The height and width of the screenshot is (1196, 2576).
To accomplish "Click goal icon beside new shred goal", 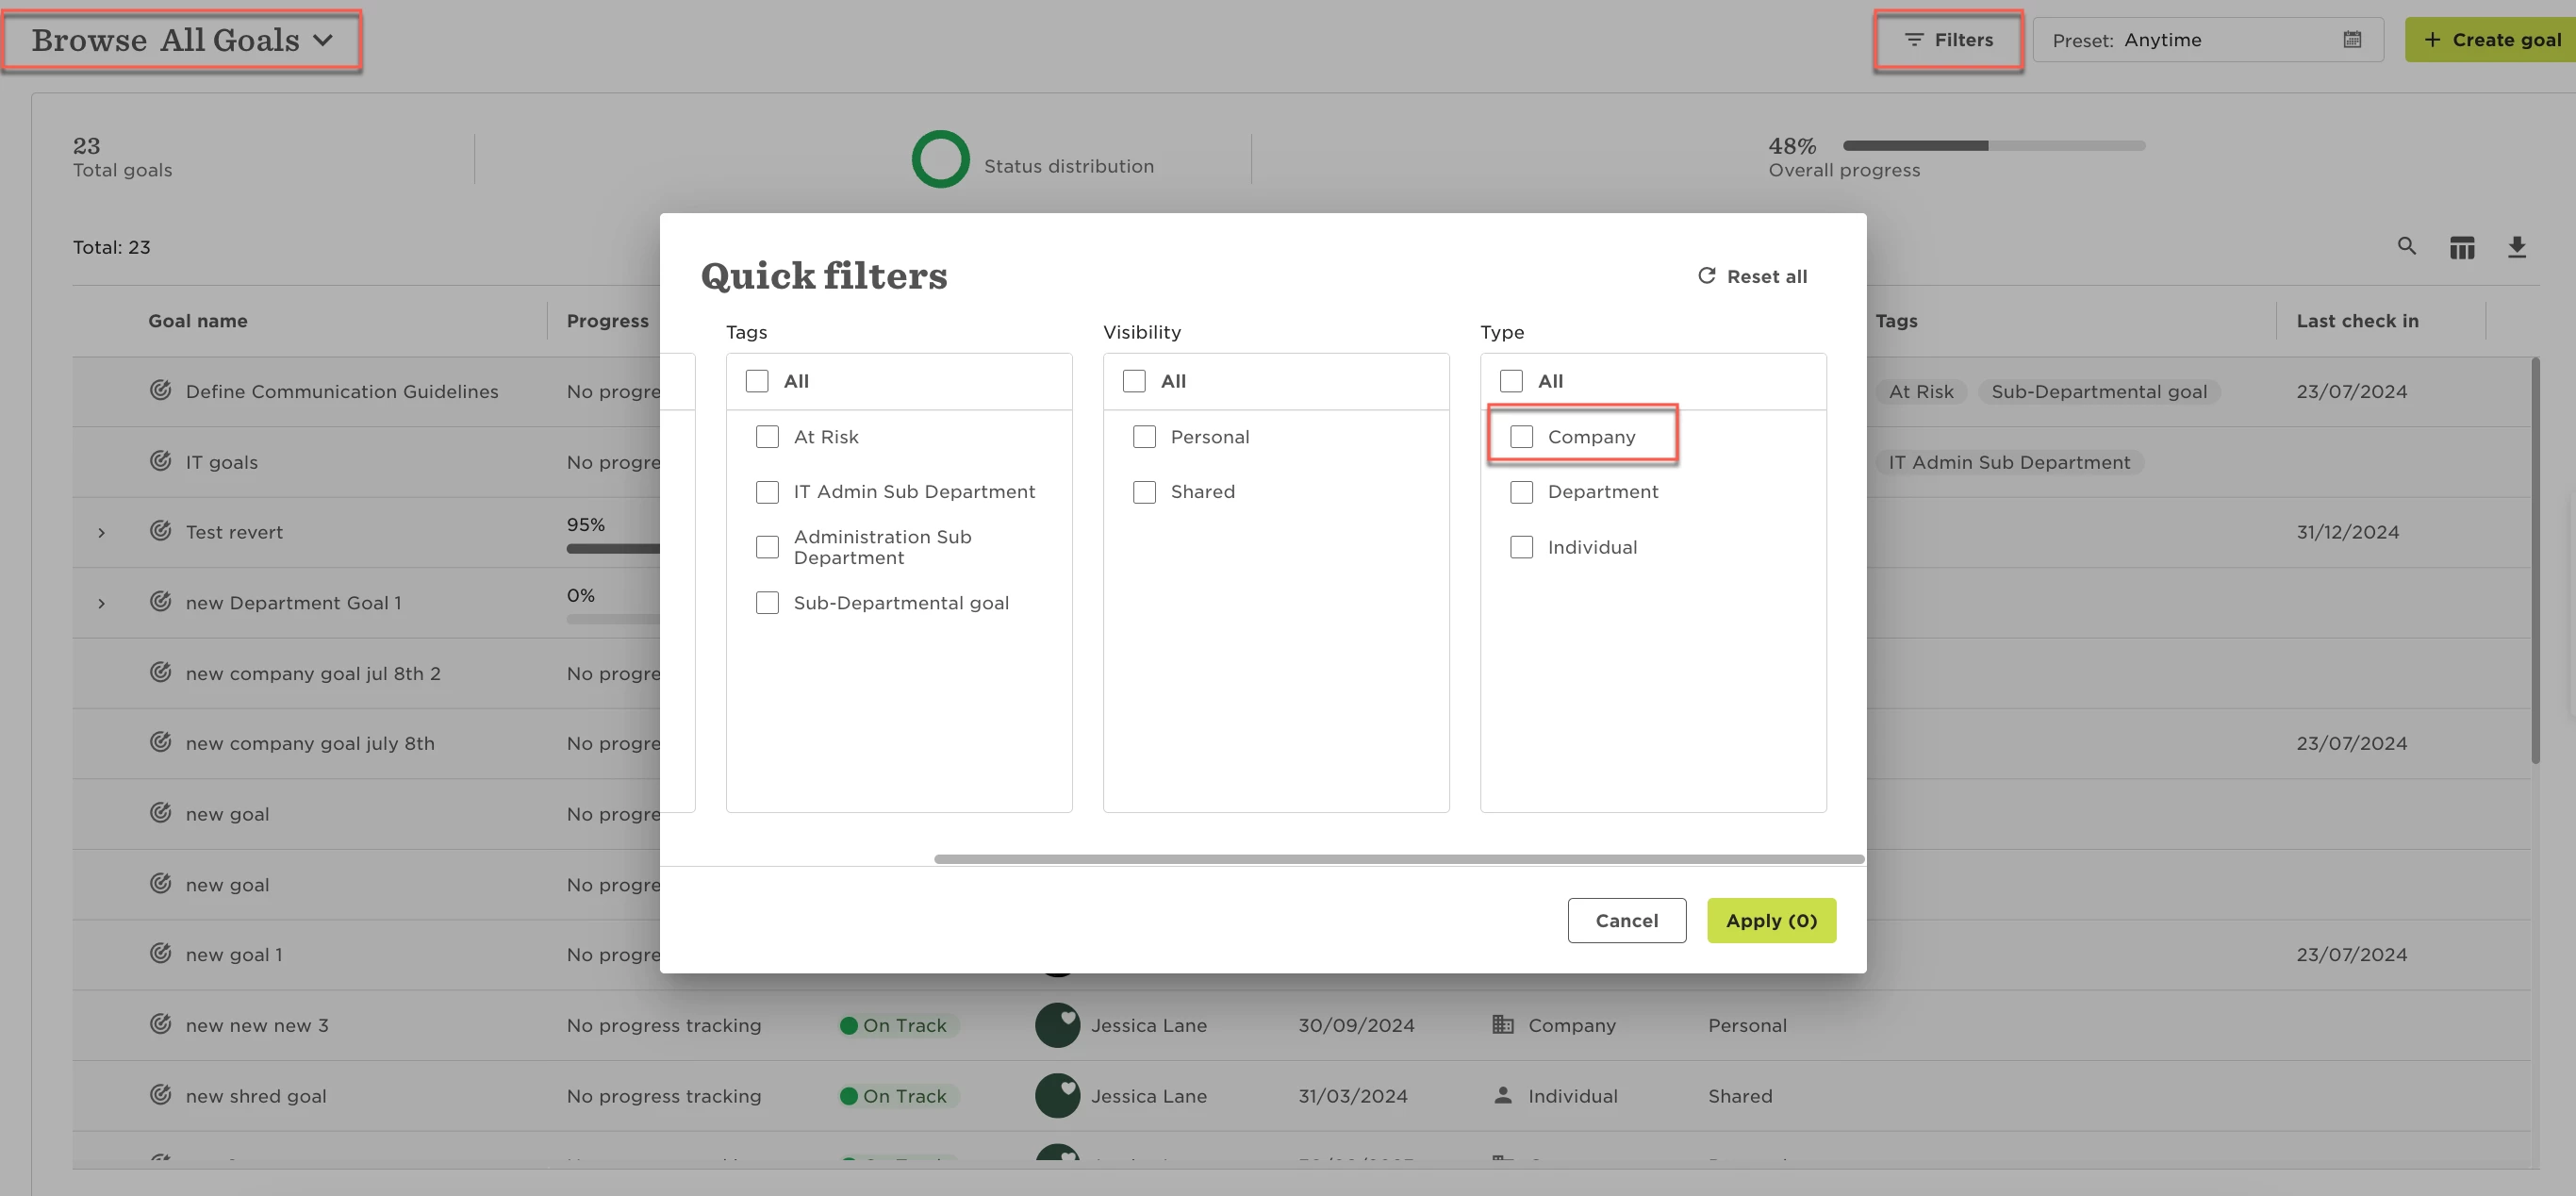I will coord(160,1095).
